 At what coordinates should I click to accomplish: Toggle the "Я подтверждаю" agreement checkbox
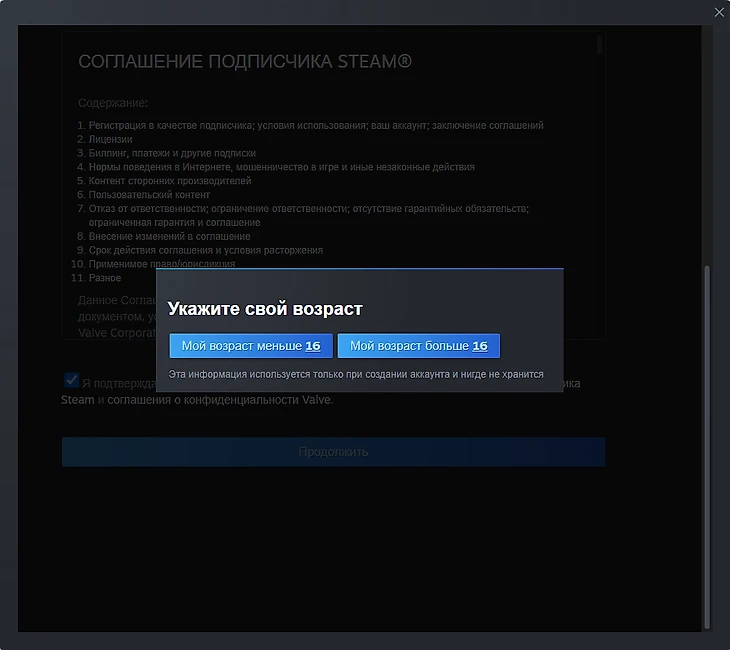coord(71,380)
